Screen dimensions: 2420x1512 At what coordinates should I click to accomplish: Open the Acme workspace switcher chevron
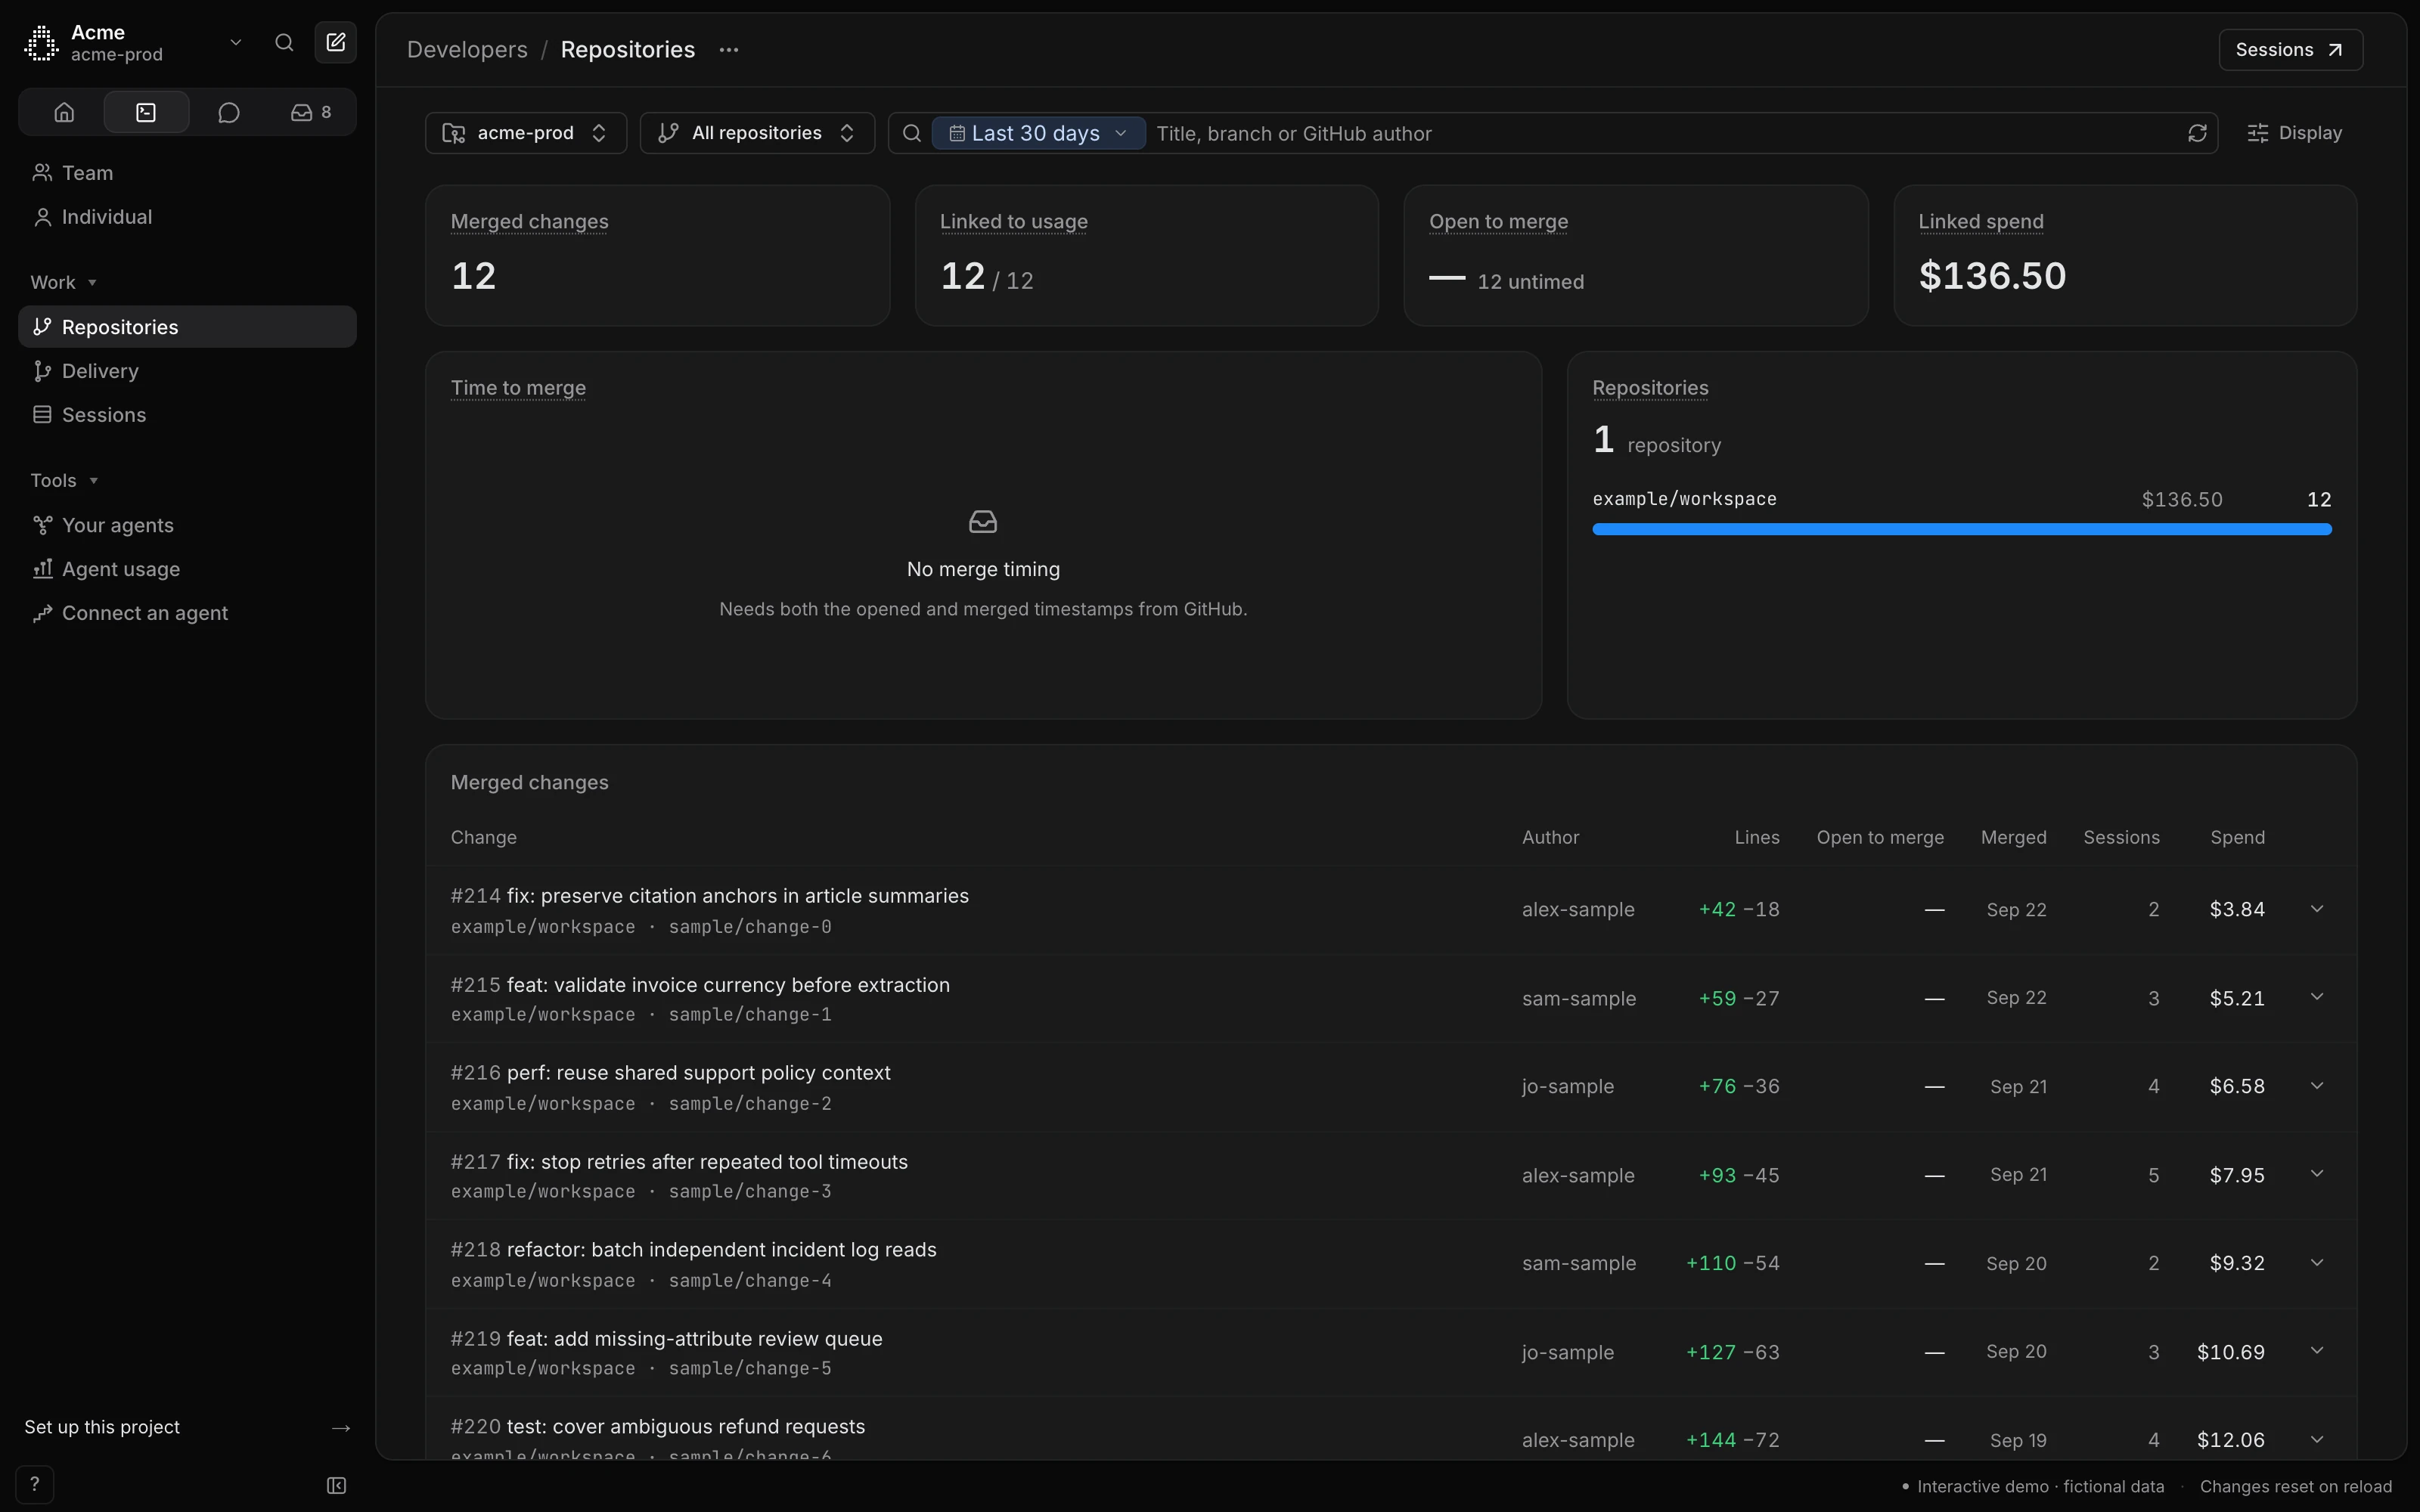click(236, 42)
